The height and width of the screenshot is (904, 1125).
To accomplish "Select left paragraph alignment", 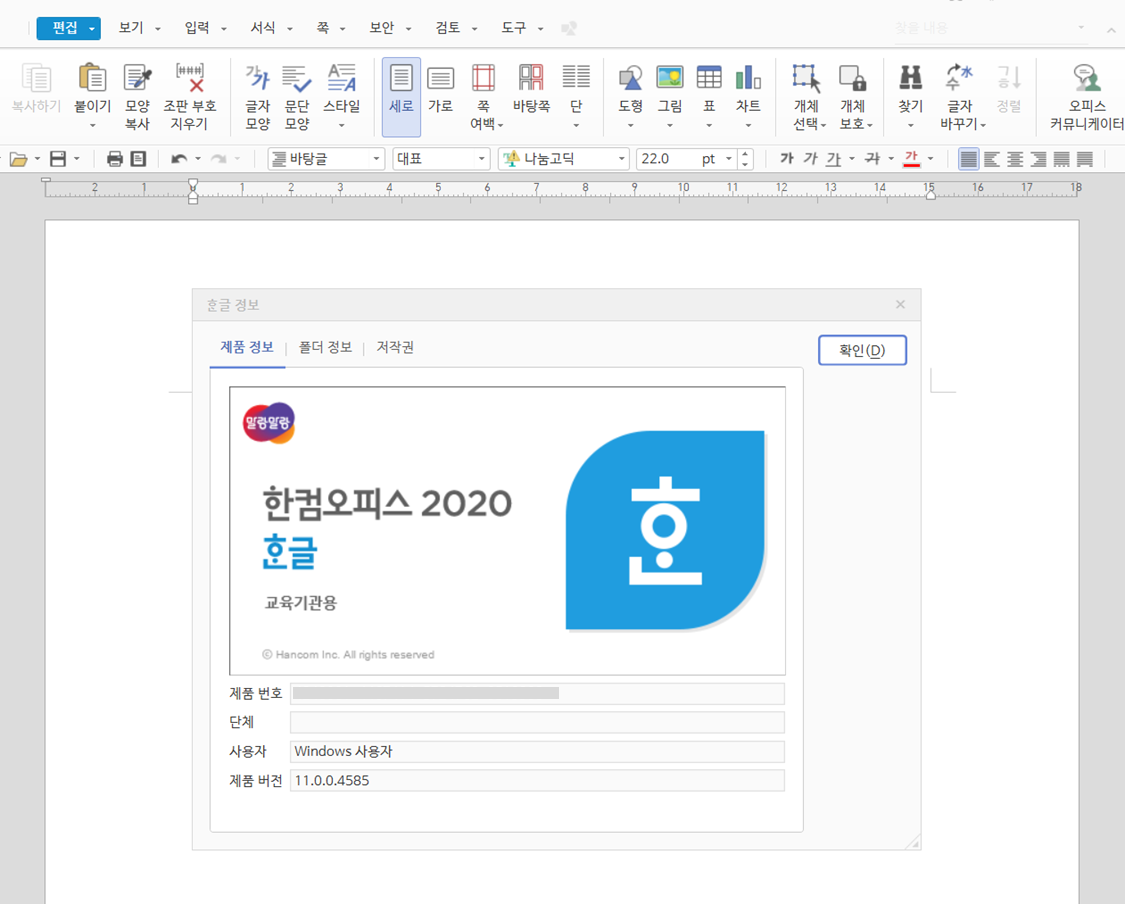I will pyautogui.click(x=992, y=159).
